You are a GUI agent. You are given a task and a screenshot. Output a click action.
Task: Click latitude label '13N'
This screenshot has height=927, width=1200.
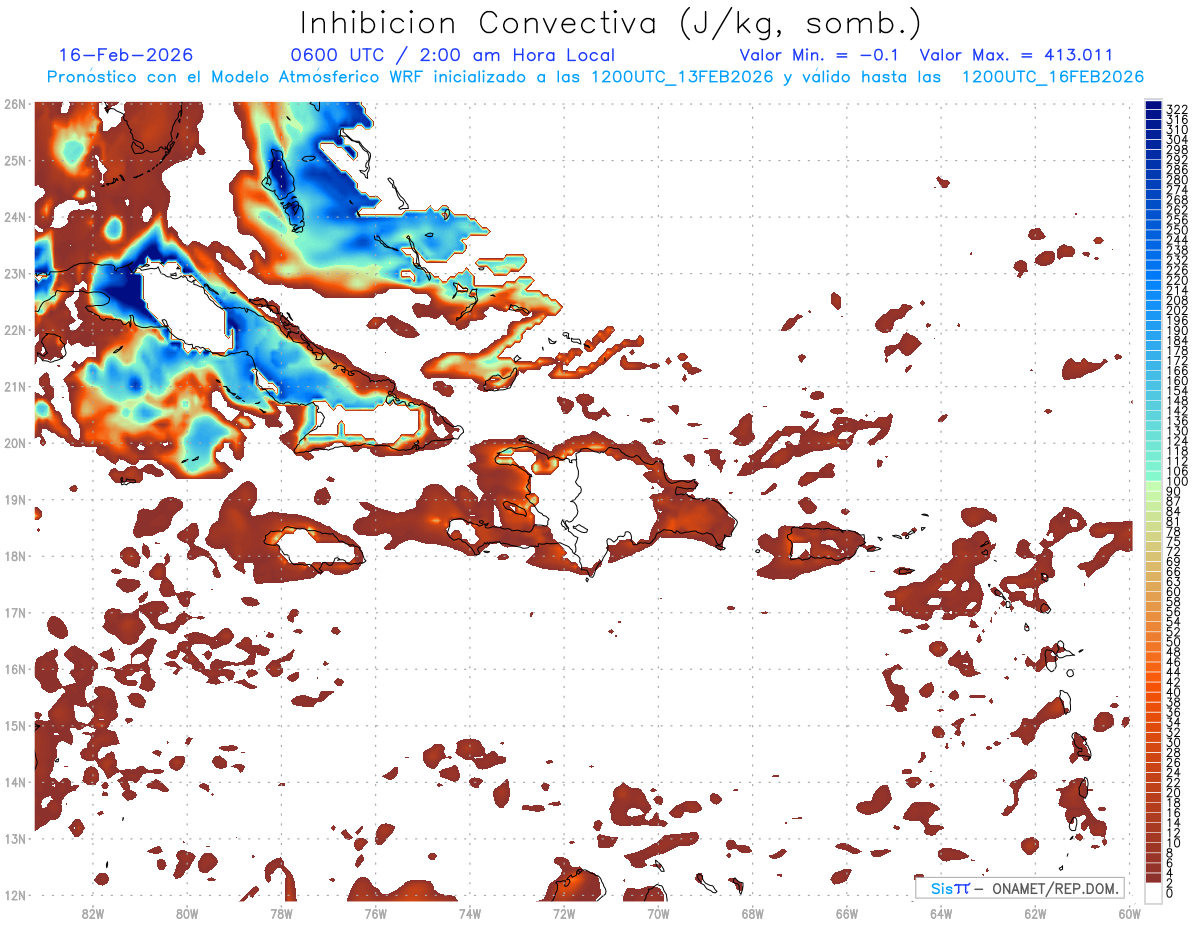pyautogui.click(x=15, y=838)
